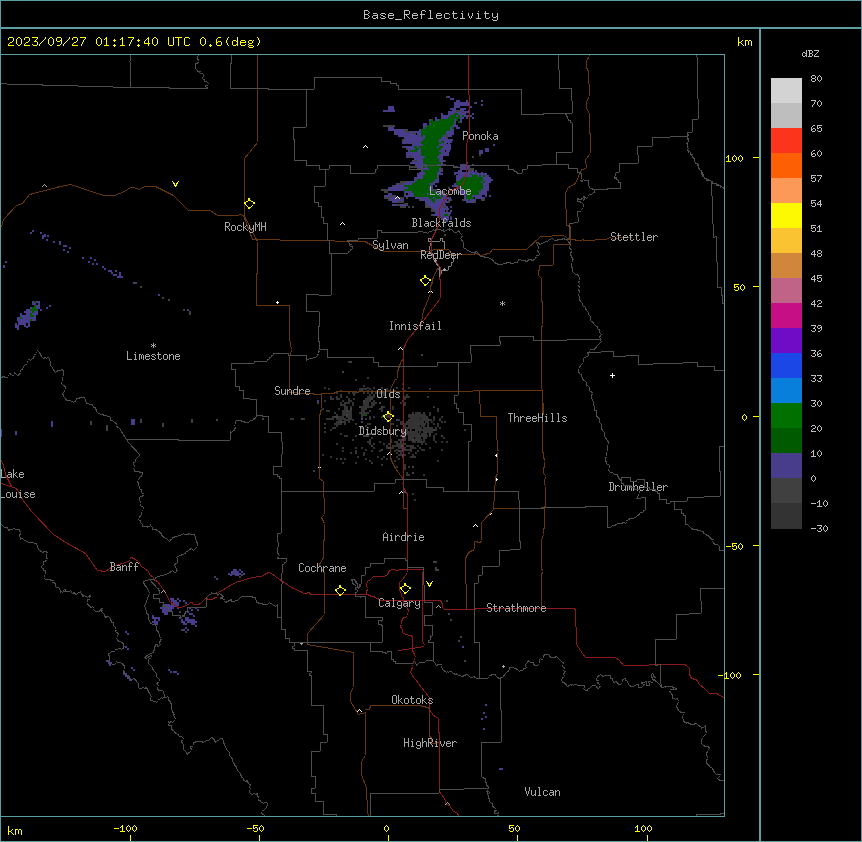Click the white plus marker north of Drumheller
The height and width of the screenshot is (842, 862).
point(612,375)
